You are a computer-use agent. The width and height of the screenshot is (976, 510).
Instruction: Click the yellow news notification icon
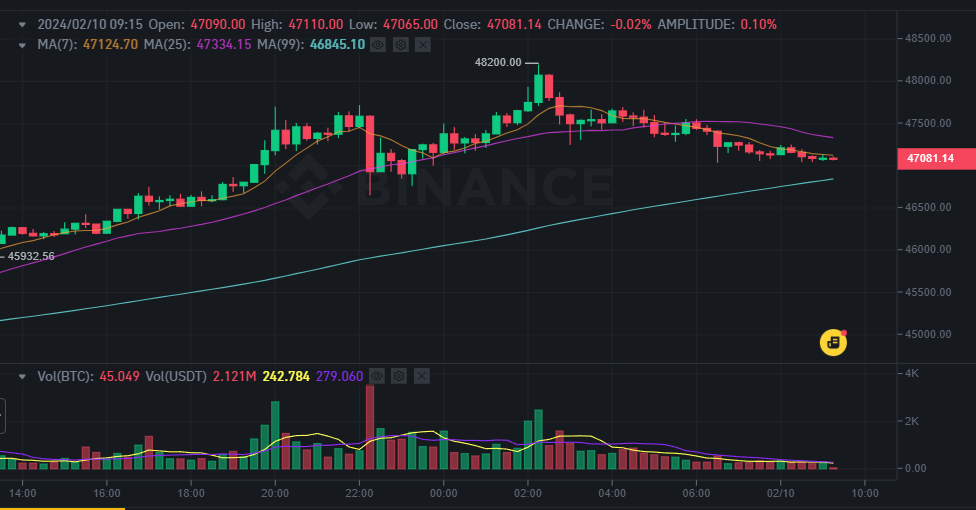(x=833, y=343)
